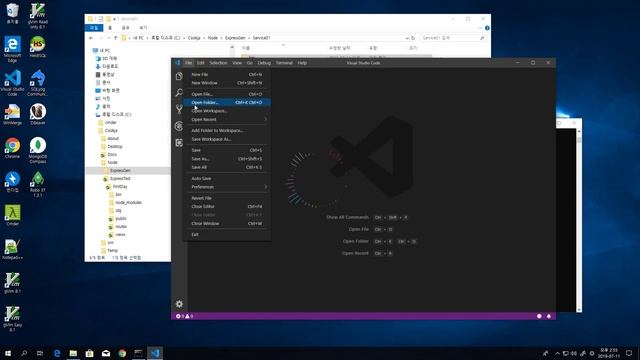Click the Windows Start button

8,353
